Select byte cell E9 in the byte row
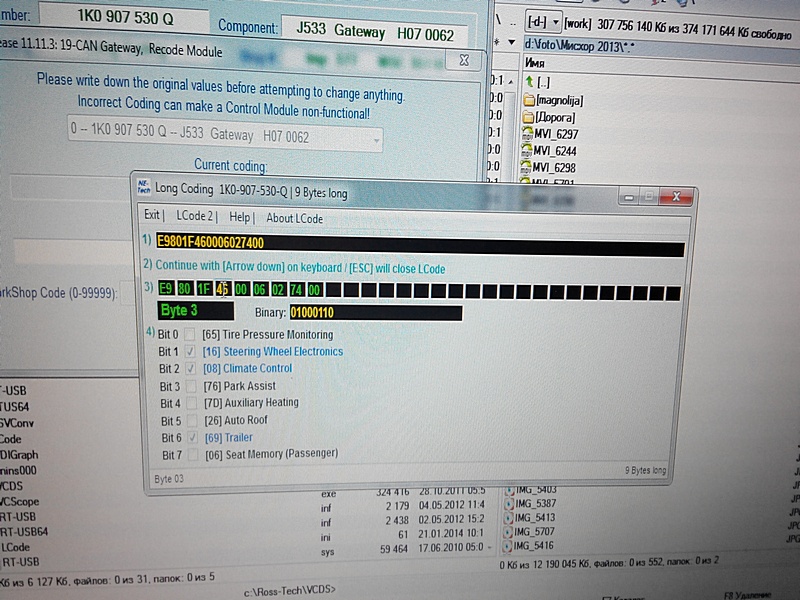 [165, 289]
